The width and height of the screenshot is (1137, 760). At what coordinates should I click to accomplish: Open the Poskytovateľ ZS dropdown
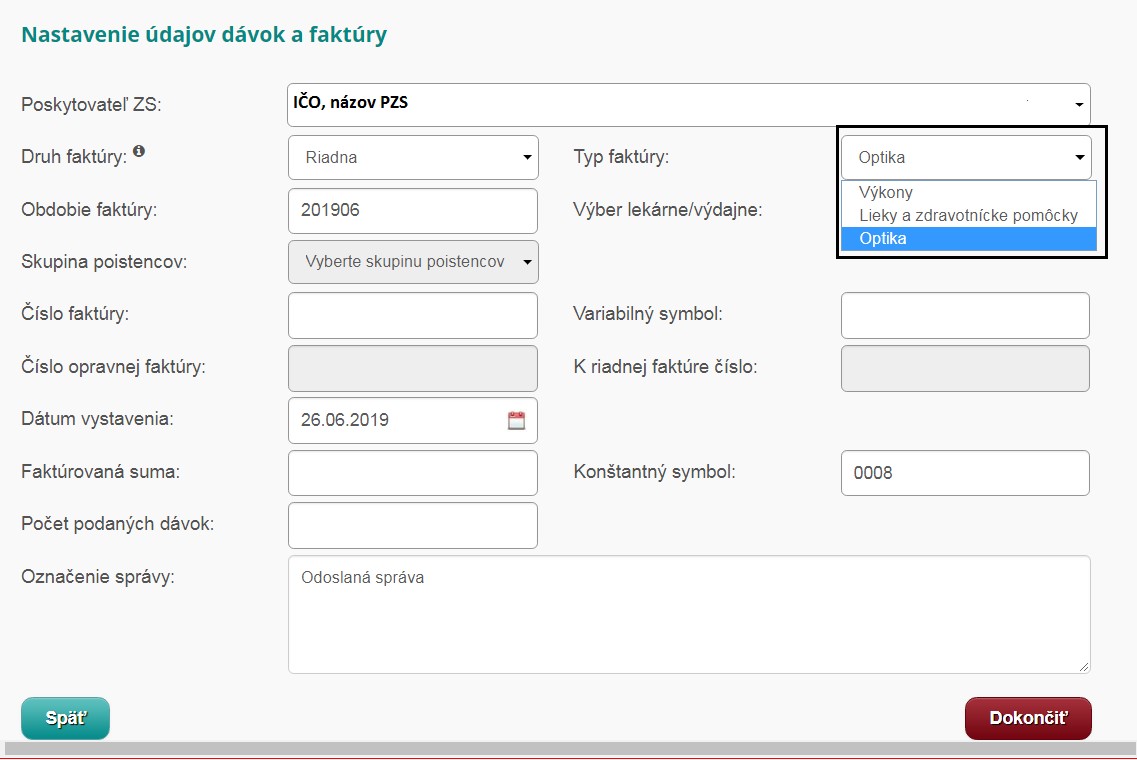tap(688, 104)
